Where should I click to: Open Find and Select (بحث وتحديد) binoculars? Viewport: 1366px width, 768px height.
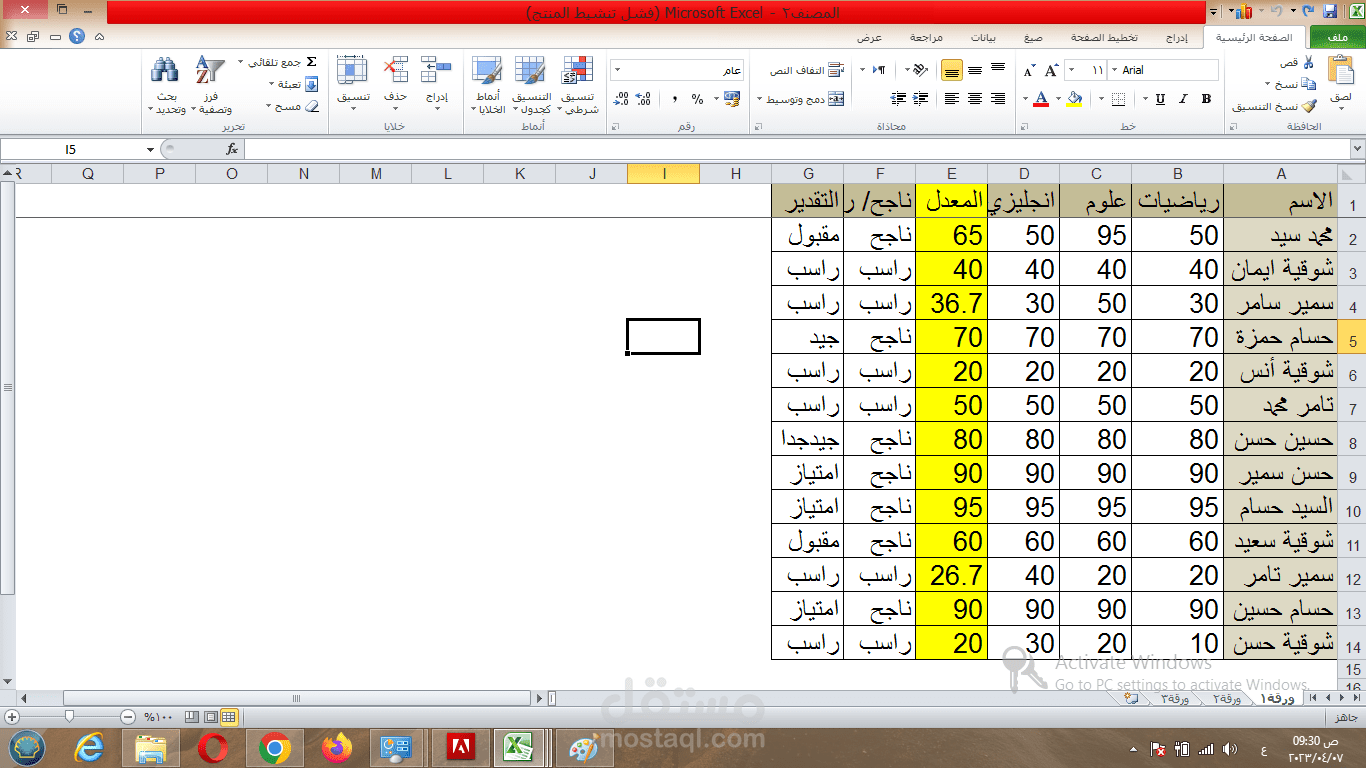[166, 85]
